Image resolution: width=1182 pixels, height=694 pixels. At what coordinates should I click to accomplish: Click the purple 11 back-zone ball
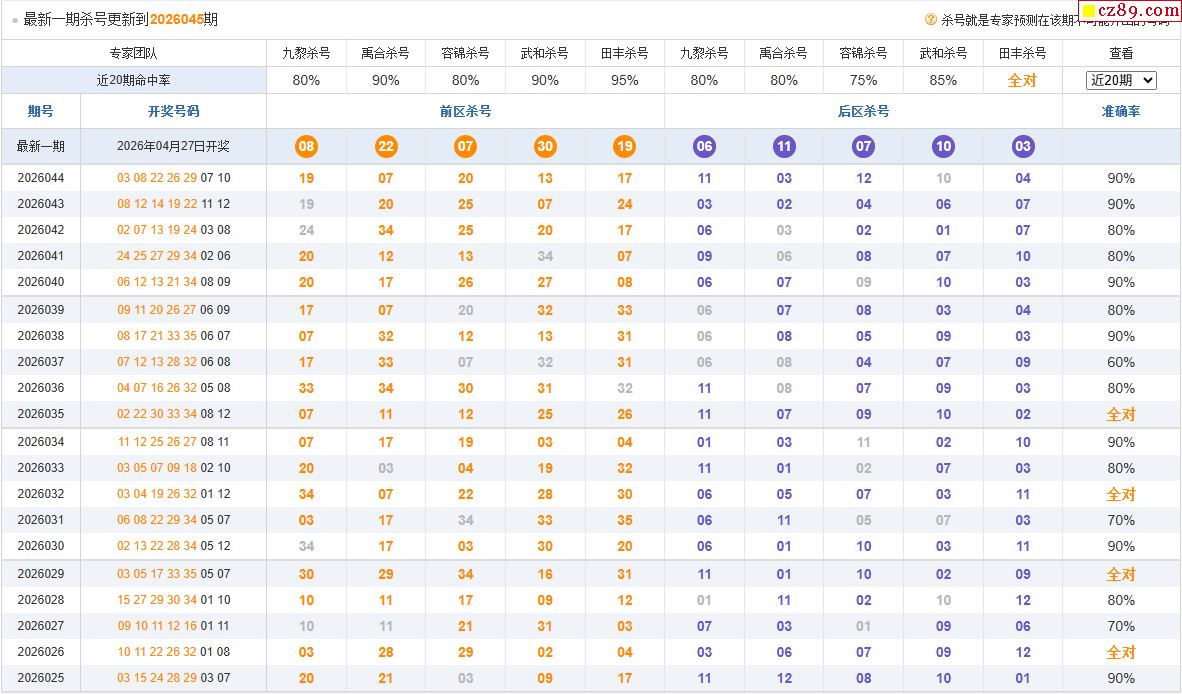coord(784,147)
